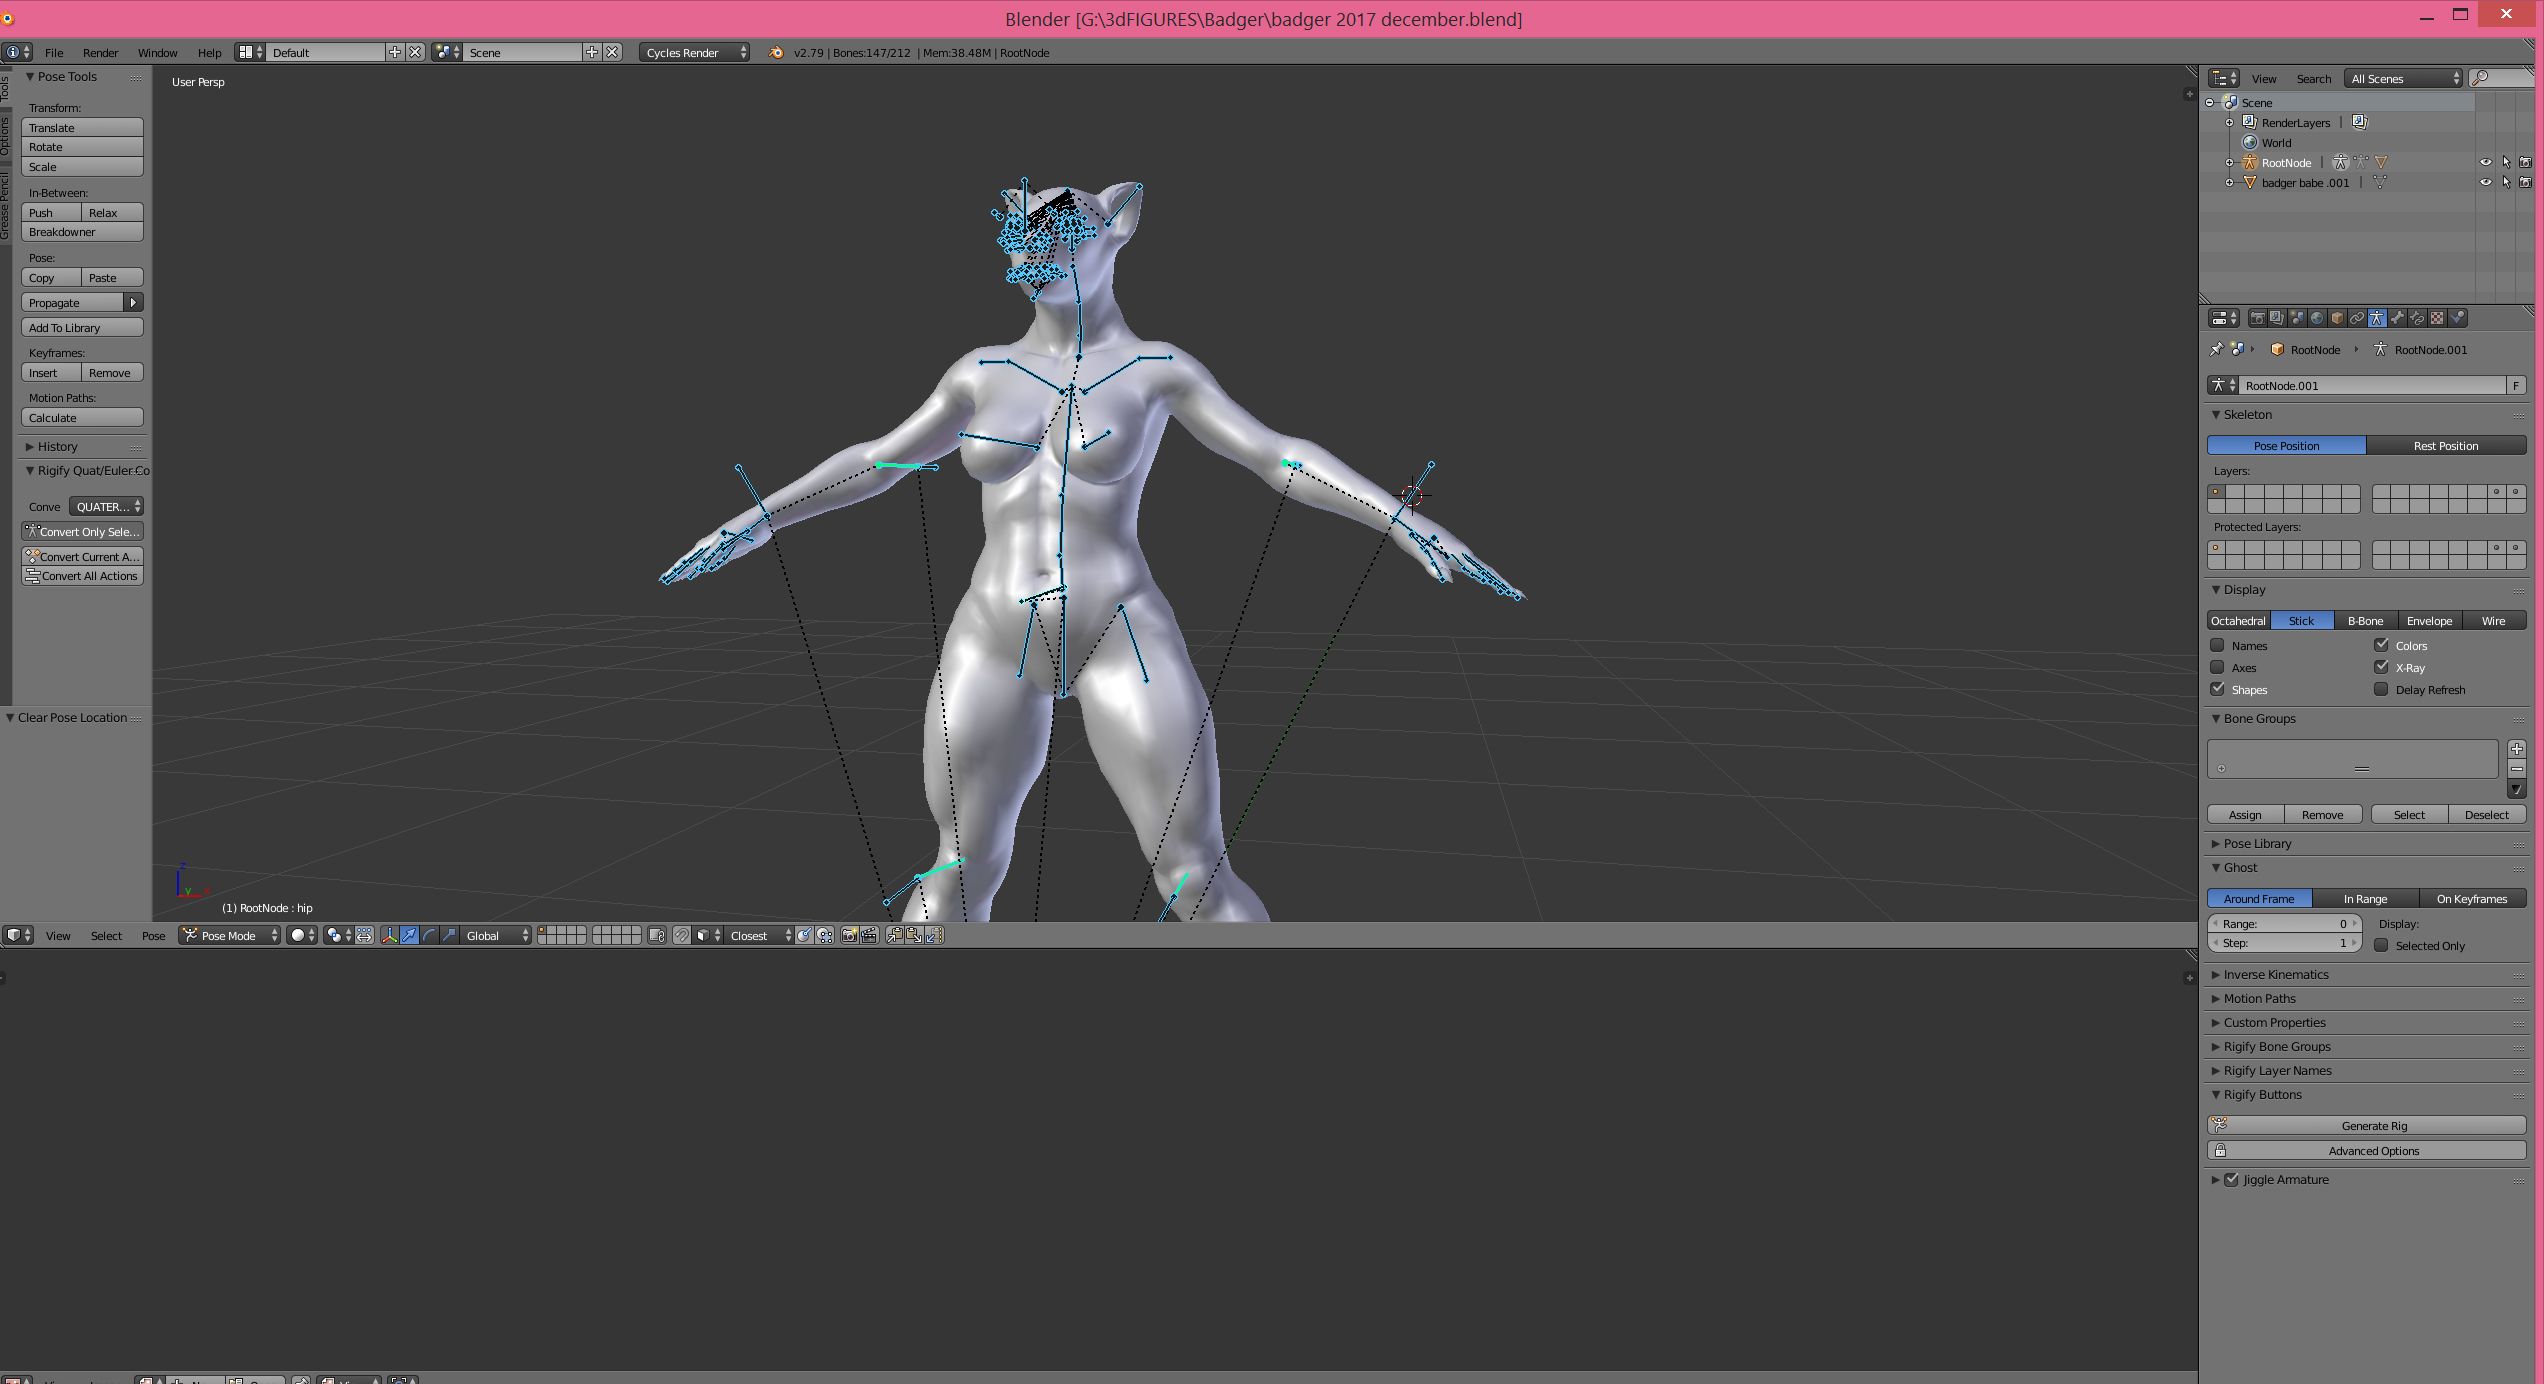Open the World properties tab icon

[x=2317, y=318]
